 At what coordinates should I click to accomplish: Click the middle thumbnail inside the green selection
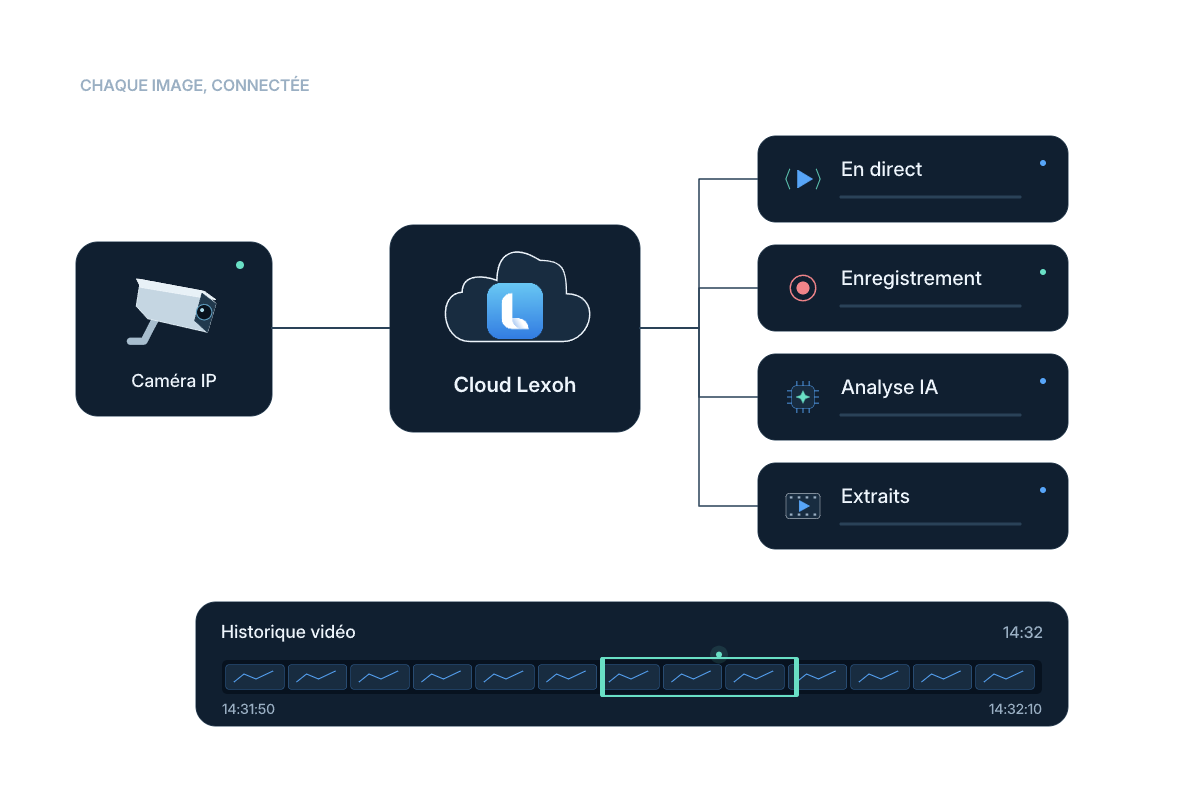coord(692,677)
